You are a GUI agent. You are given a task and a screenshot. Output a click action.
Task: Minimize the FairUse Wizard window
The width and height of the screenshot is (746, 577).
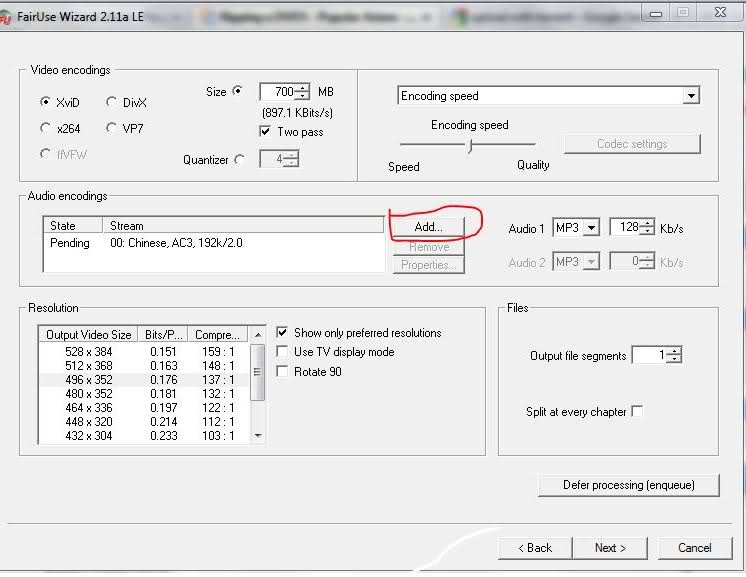click(x=656, y=13)
